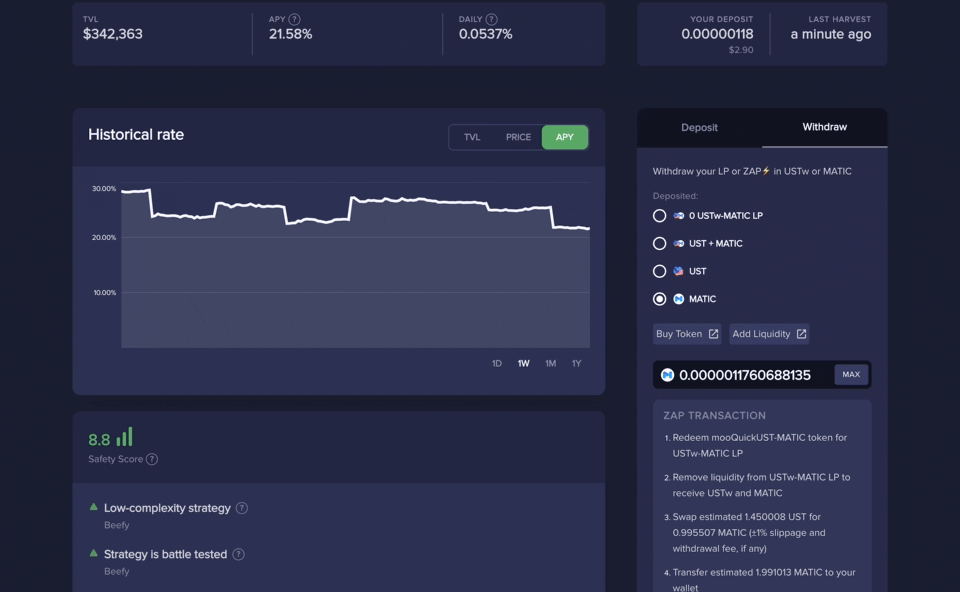
Task: Set chart range to 1D
Action: coord(497,364)
